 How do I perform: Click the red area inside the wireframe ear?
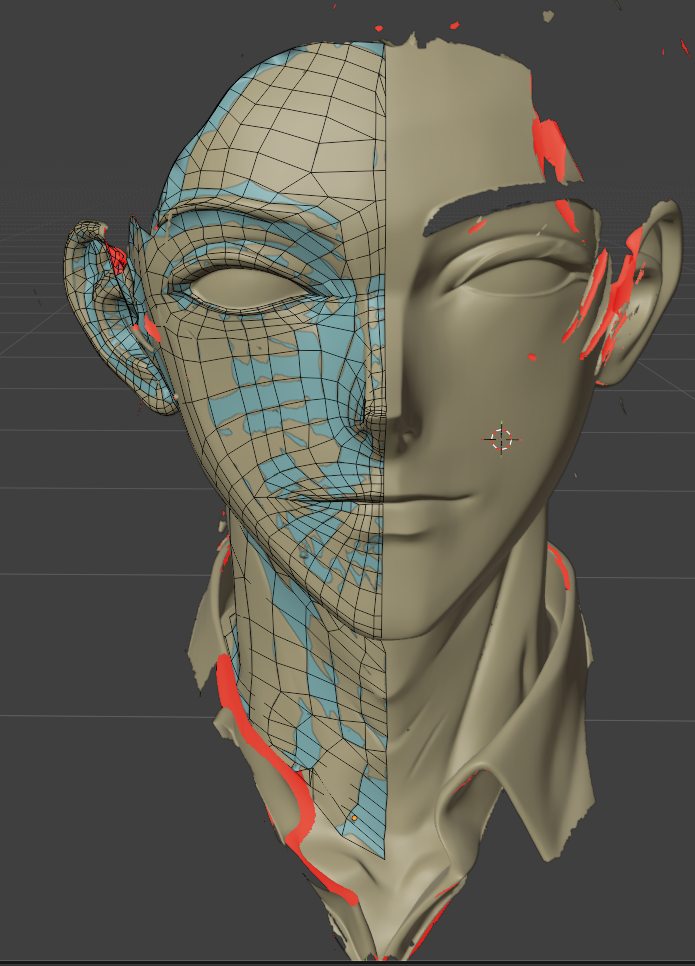point(117,260)
